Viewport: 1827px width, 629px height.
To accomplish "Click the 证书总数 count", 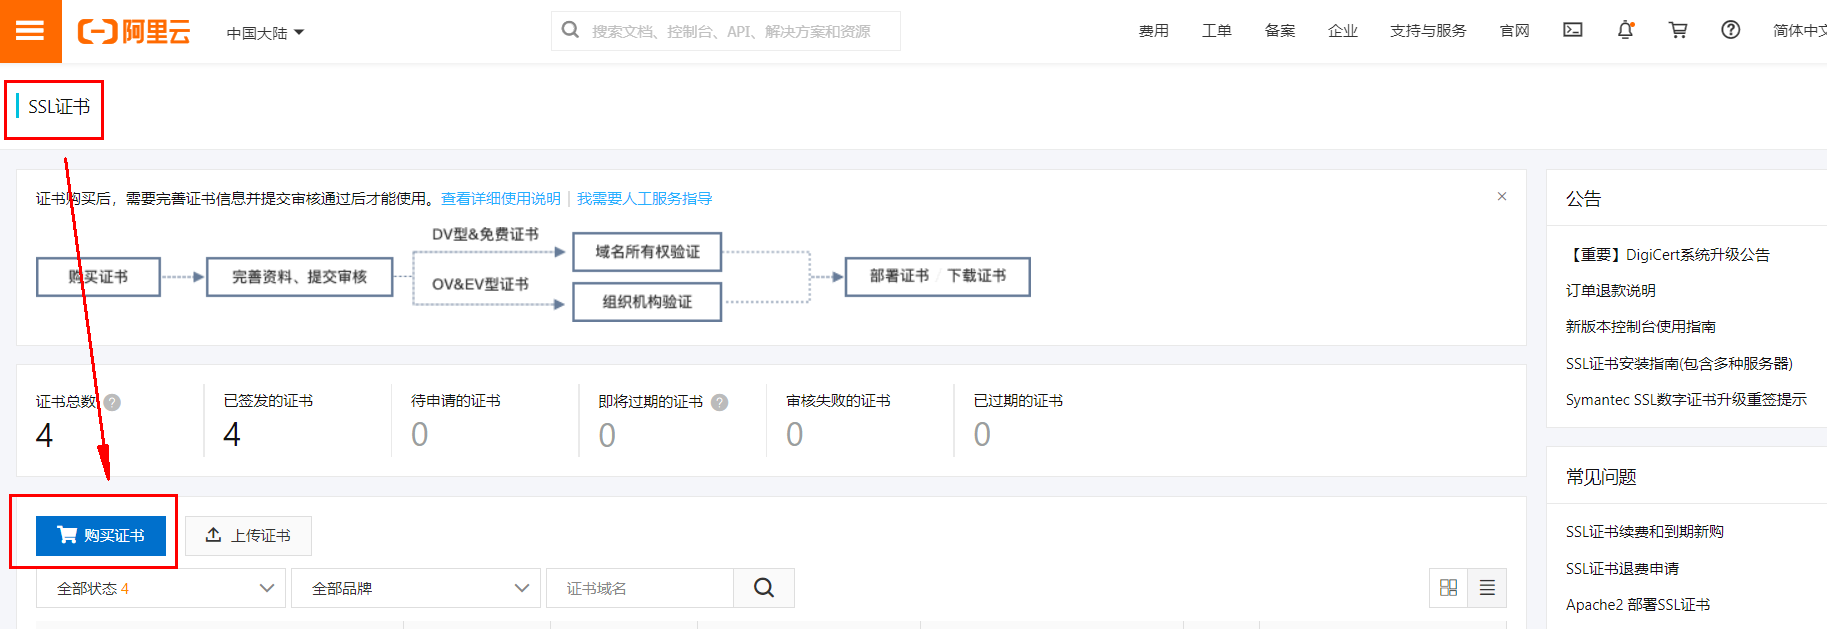I will 44,436.
